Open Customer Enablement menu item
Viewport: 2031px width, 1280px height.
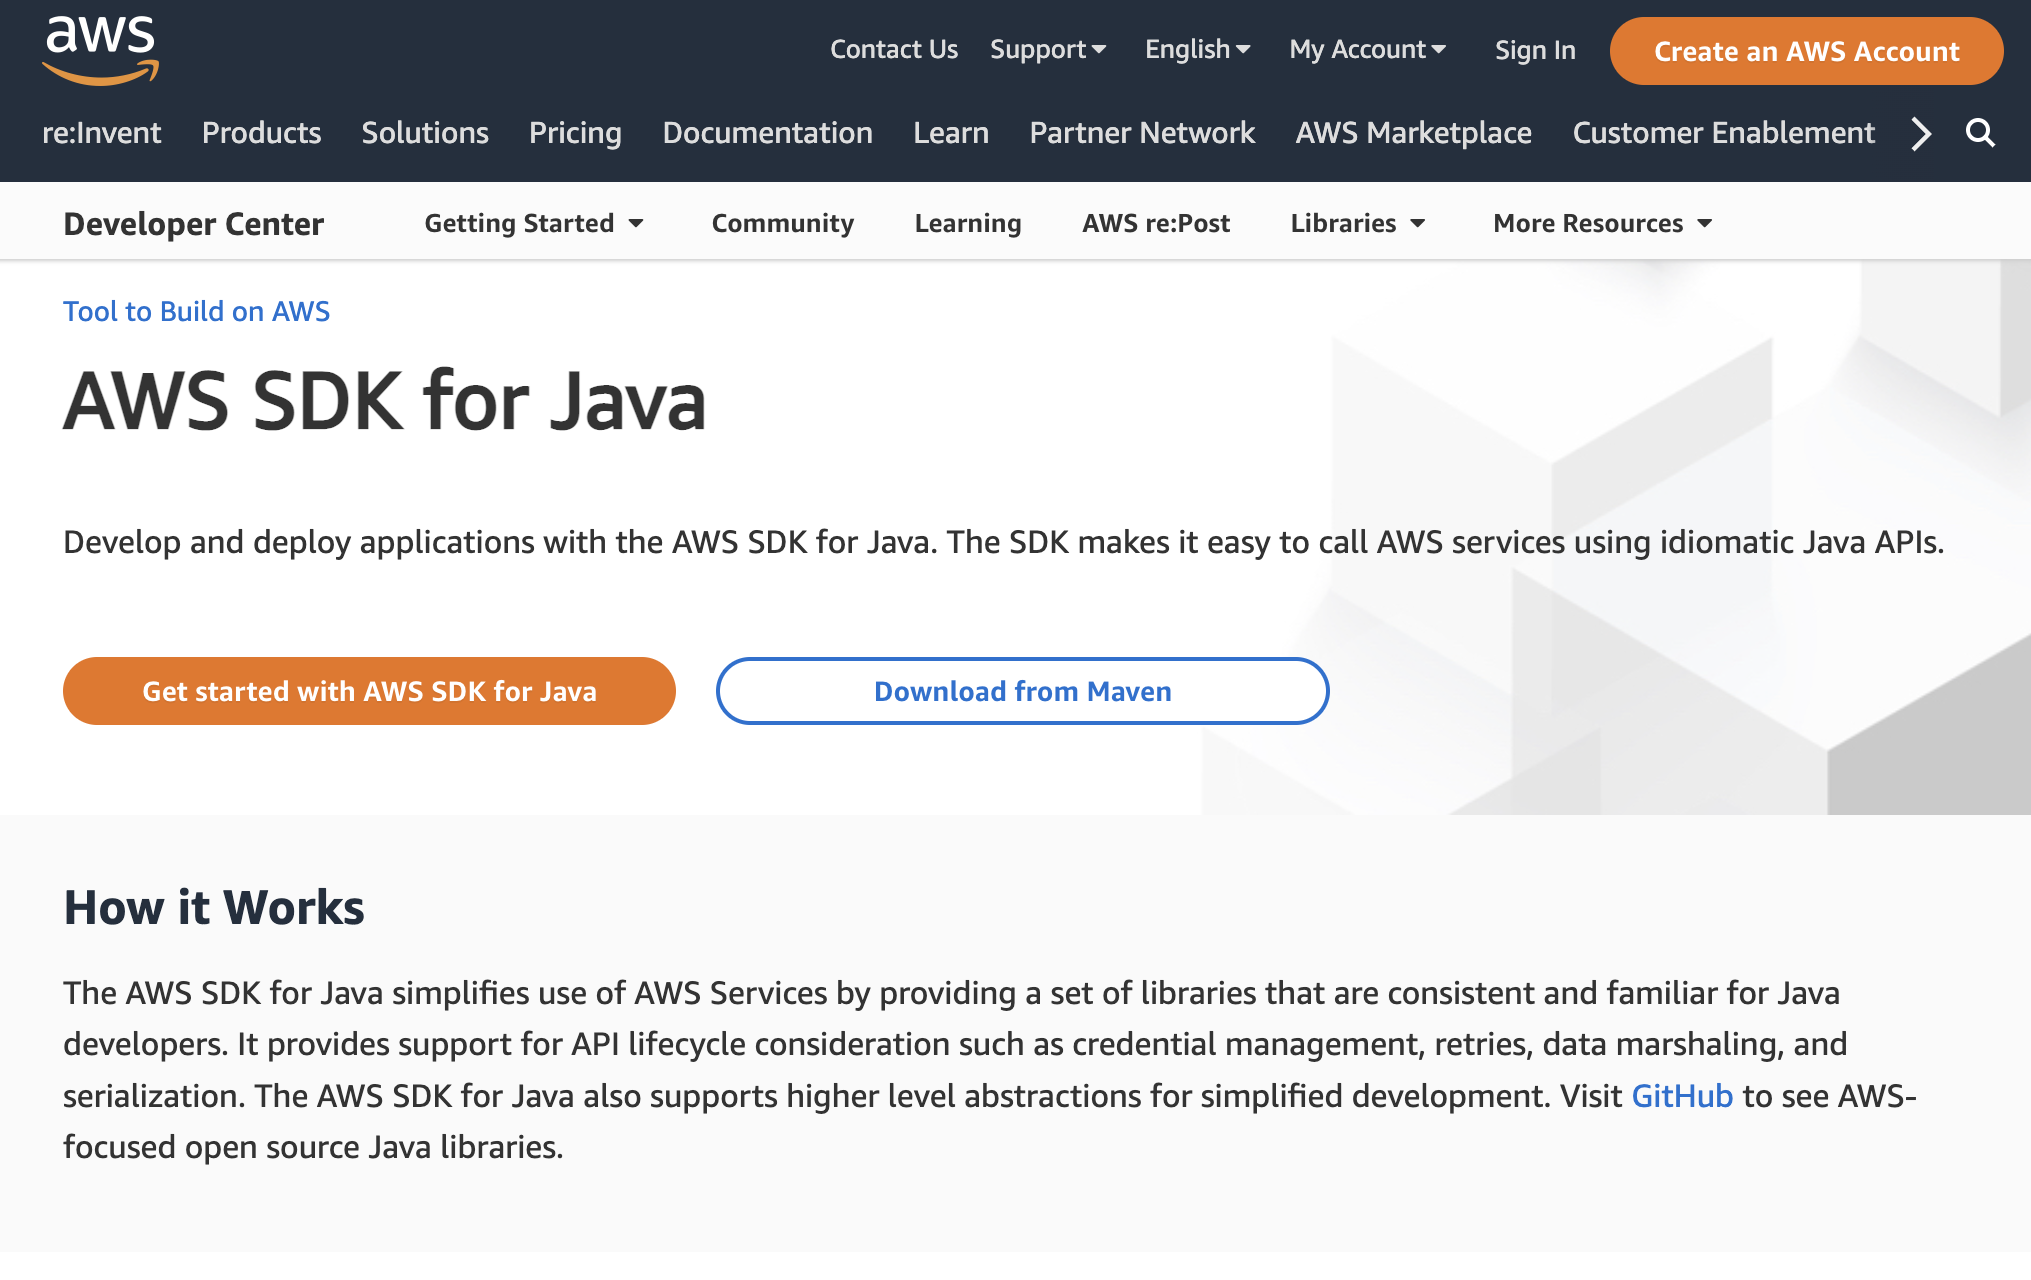click(1723, 133)
